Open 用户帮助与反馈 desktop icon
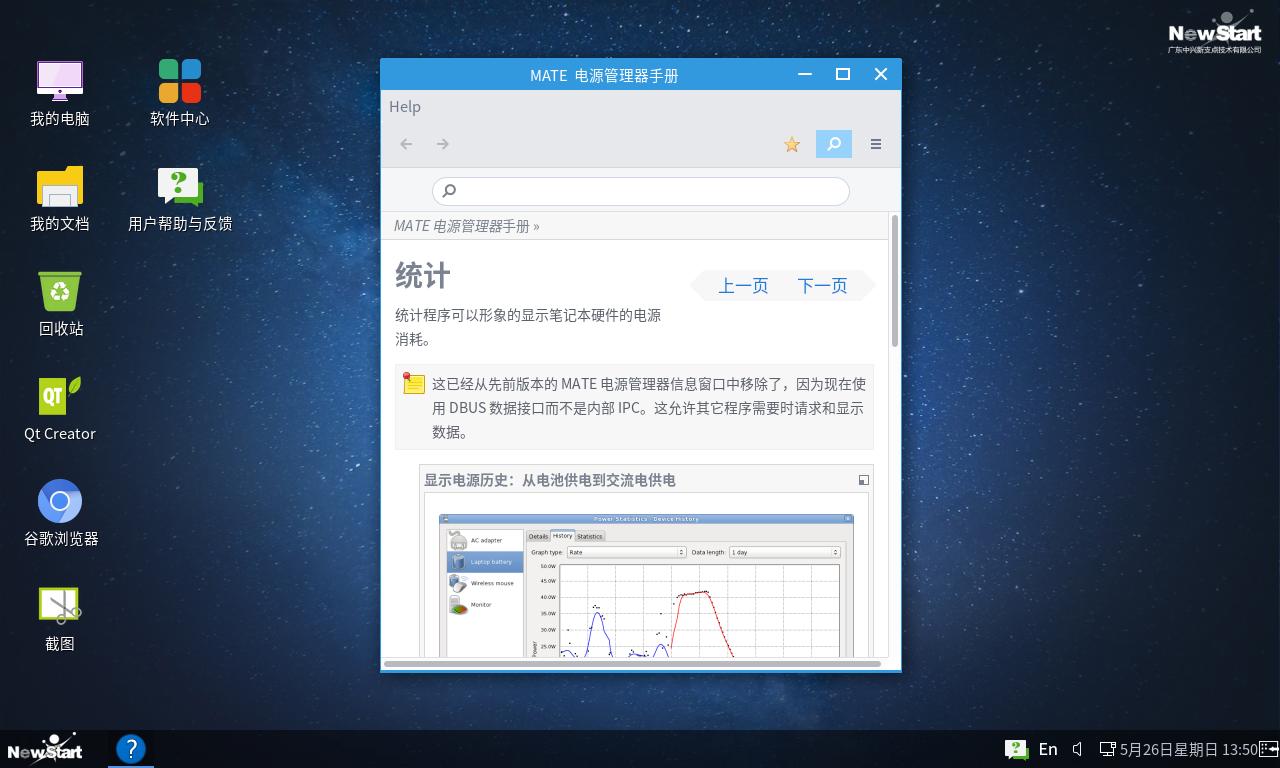This screenshot has height=768, width=1280. [x=180, y=199]
